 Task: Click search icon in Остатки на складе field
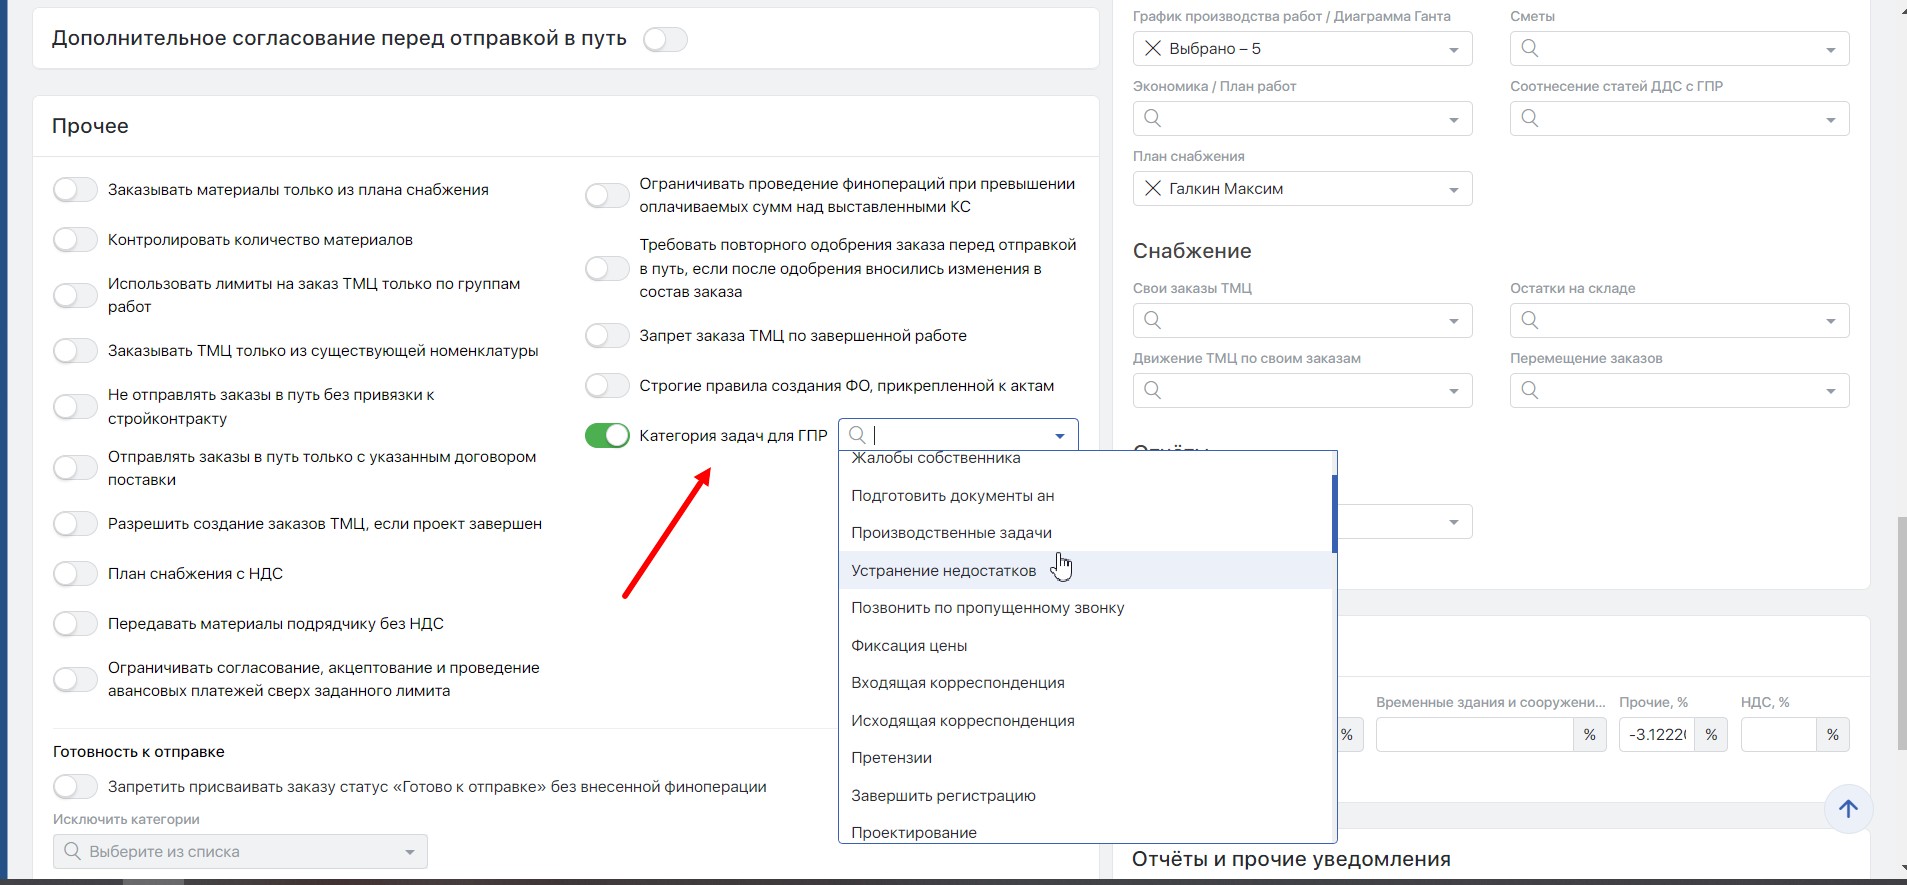(x=1529, y=321)
